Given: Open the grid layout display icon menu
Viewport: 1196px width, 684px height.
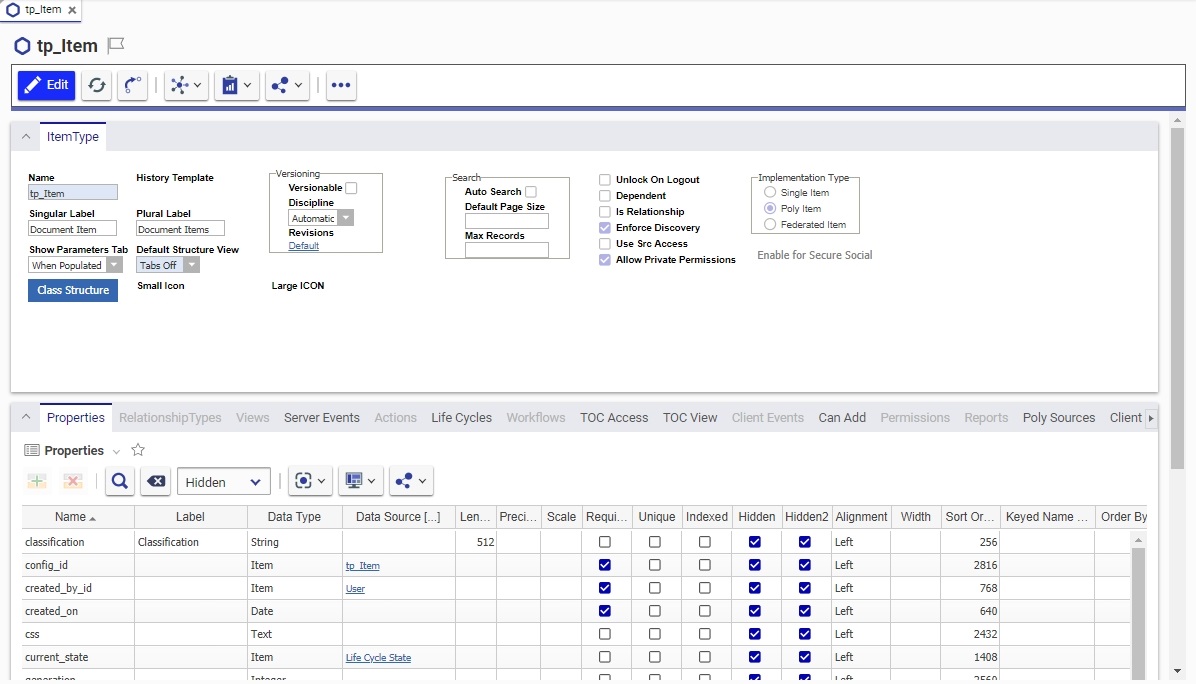Looking at the screenshot, I should [360, 480].
